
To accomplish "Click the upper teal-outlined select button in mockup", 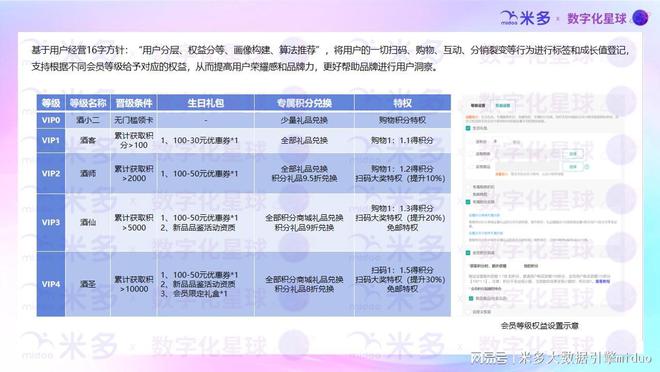I will pyautogui.click(x=573, y=154).
